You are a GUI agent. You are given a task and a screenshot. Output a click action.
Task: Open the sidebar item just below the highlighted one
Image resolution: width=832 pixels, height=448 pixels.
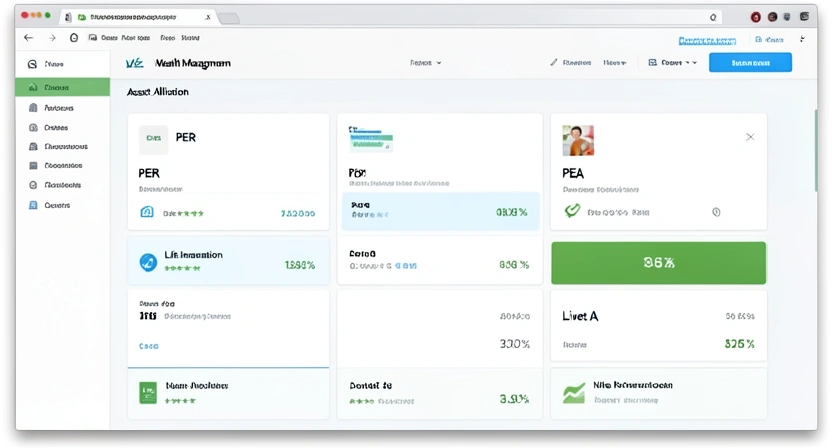52,108
